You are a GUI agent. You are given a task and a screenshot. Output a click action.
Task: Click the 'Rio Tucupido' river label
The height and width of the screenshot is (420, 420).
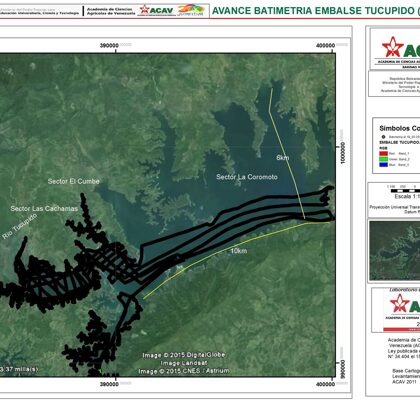[x=20, y=226]
